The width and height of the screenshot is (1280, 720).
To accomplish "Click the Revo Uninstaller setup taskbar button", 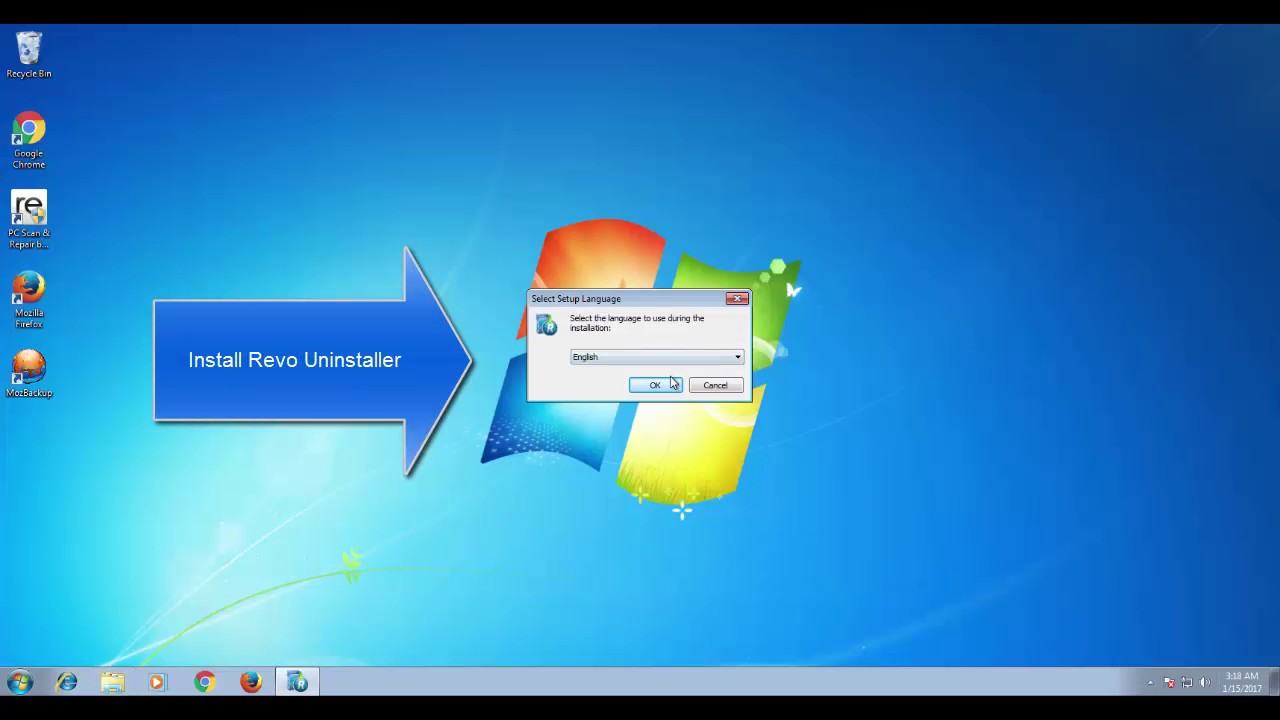I will [x=297, y=682].
